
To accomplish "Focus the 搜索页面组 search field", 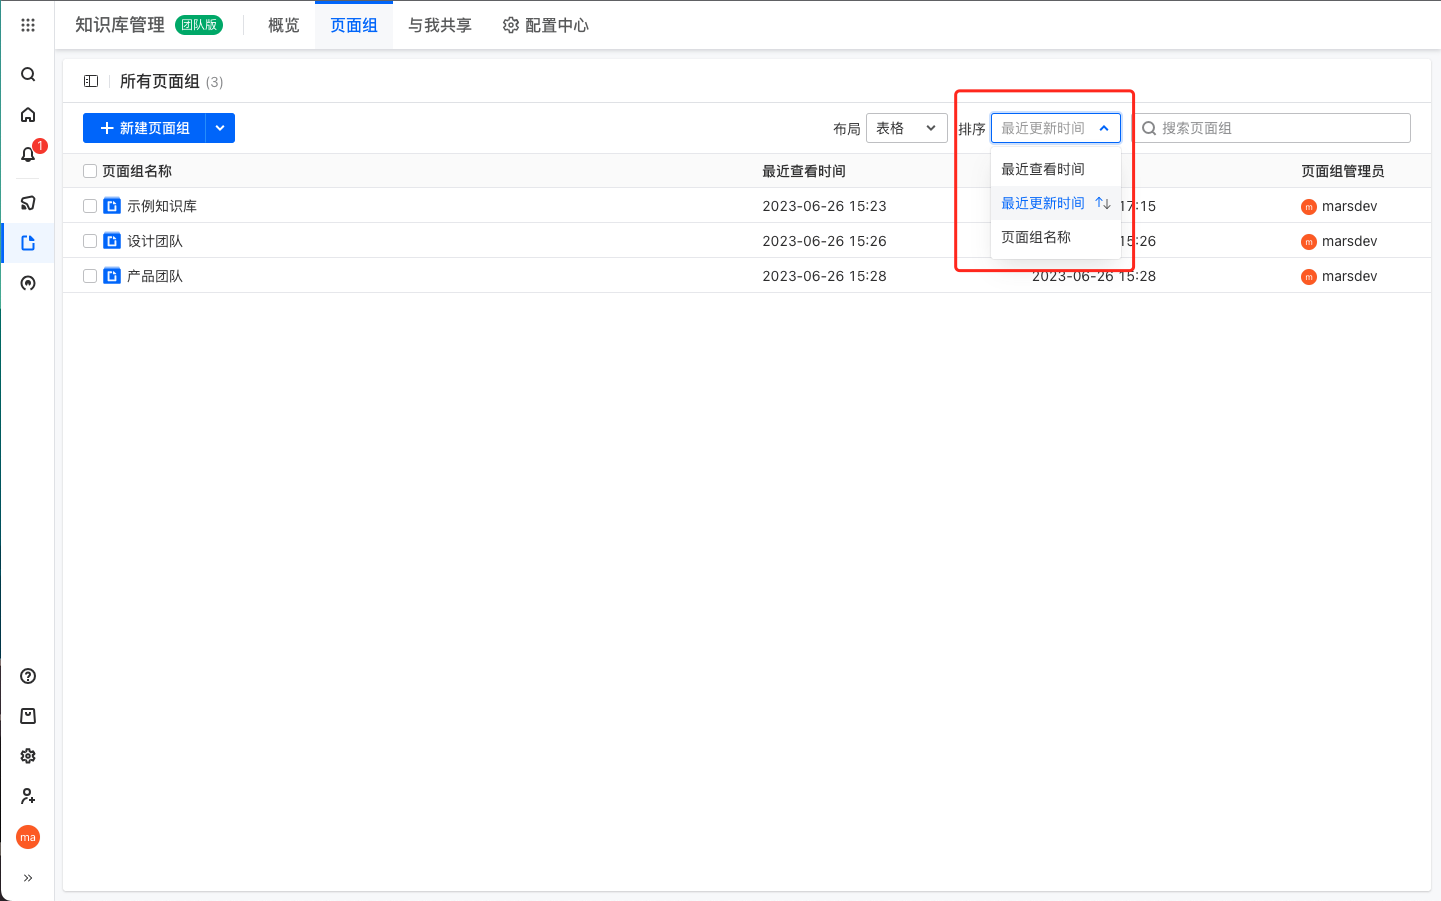I will tap(1272, 128).
